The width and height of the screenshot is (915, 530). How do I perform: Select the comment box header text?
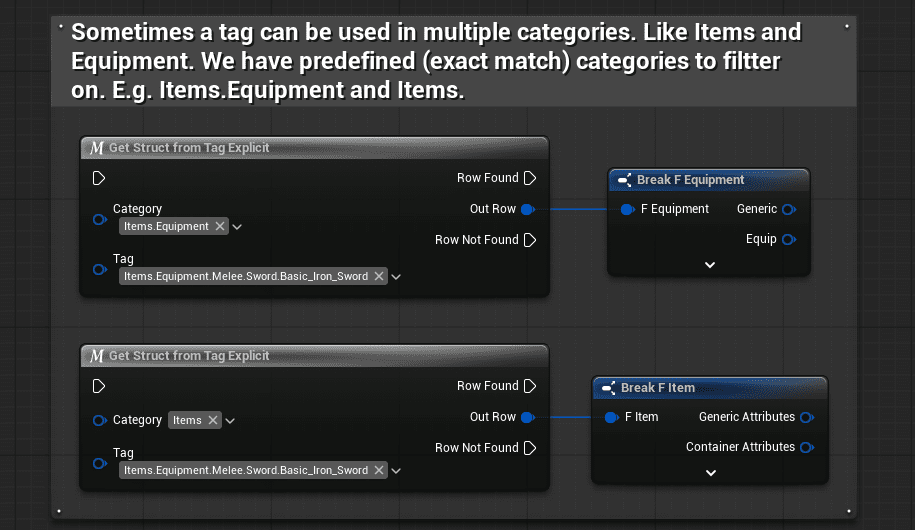436,61
